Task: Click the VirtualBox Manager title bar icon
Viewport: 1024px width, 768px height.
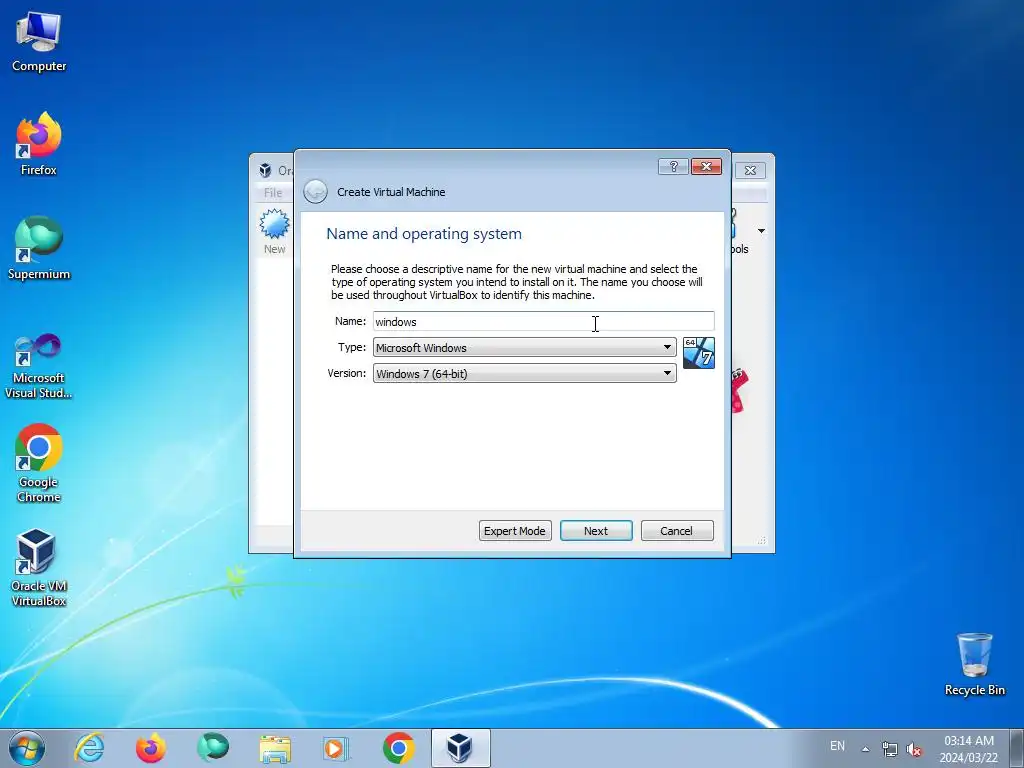Action: point(265,170)
